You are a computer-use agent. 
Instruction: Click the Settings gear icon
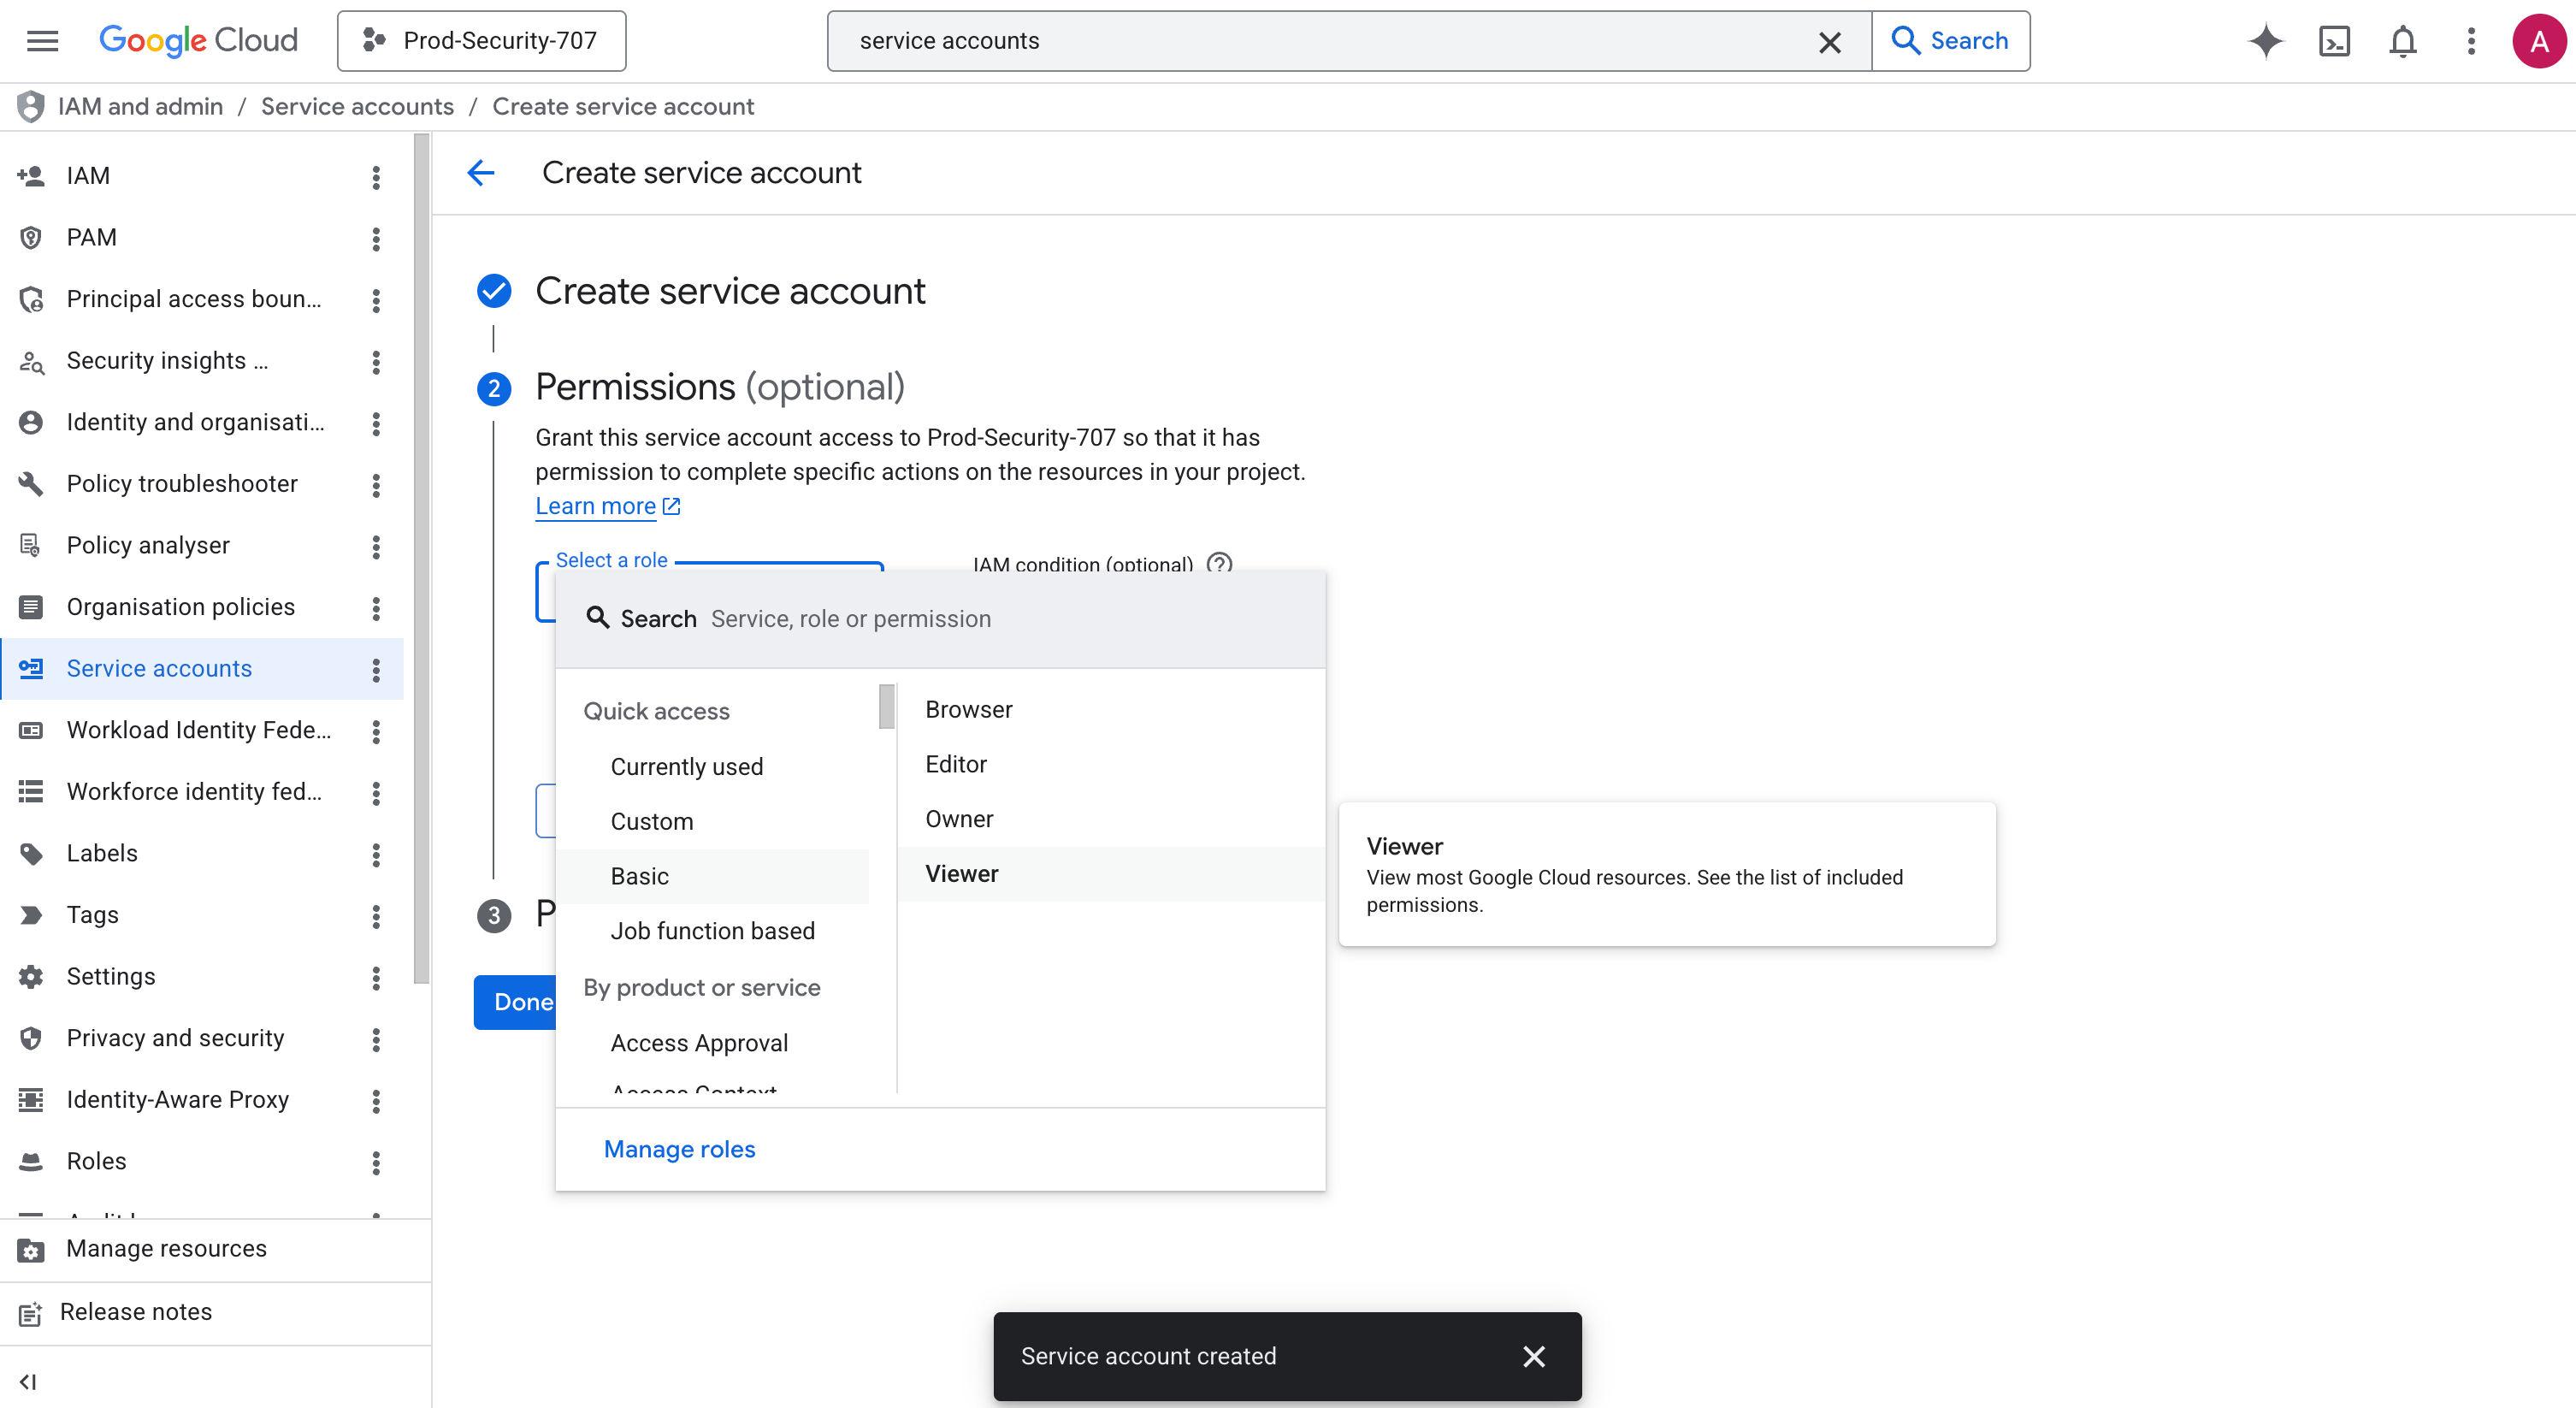[31, 977]
